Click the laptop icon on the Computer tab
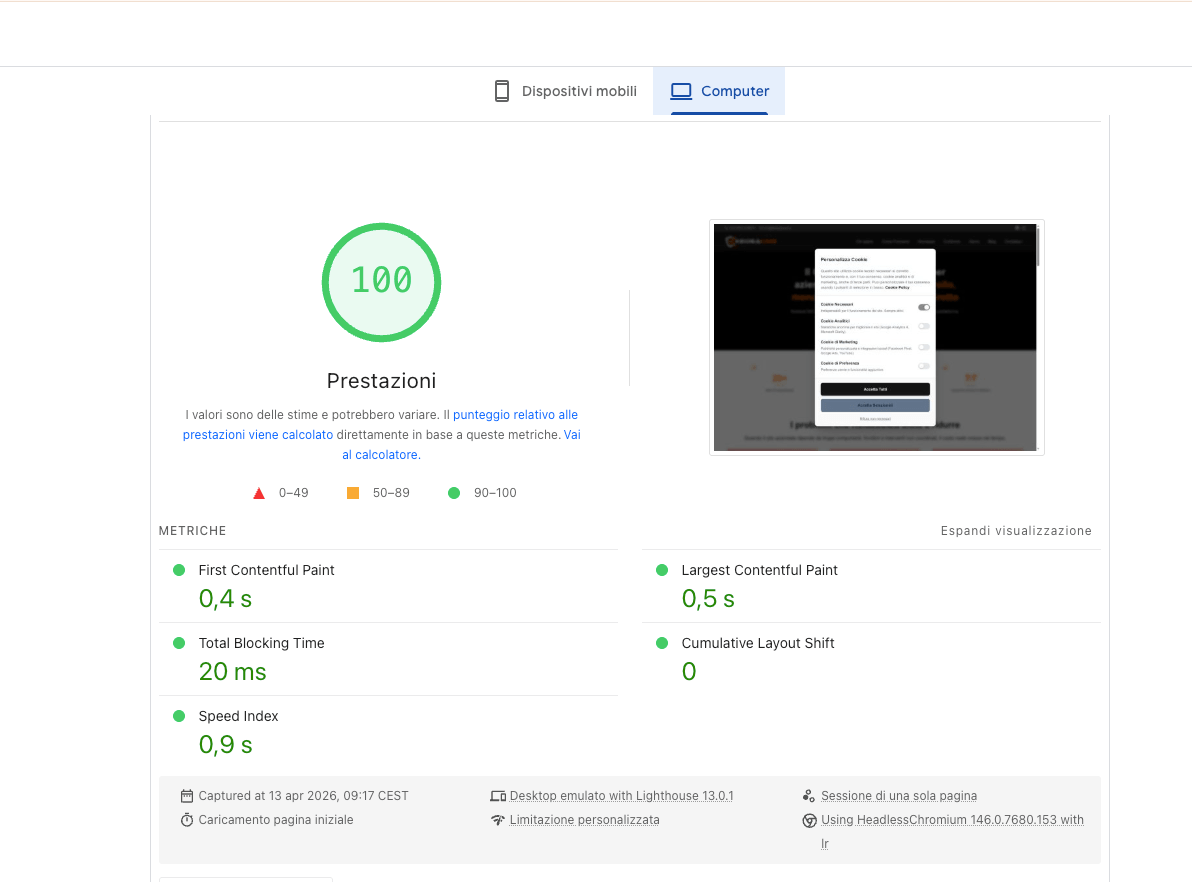Screen dimensions: 1192x882 coord(681,90)
